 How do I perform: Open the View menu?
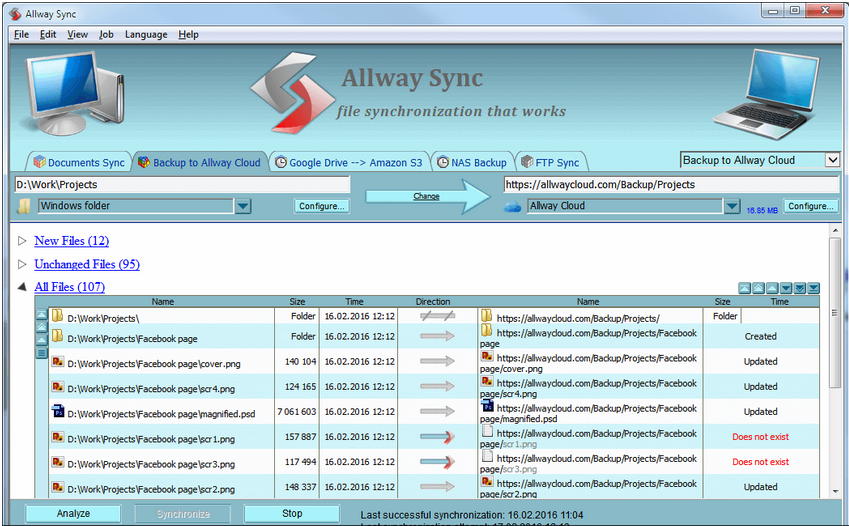pos(77,34)
